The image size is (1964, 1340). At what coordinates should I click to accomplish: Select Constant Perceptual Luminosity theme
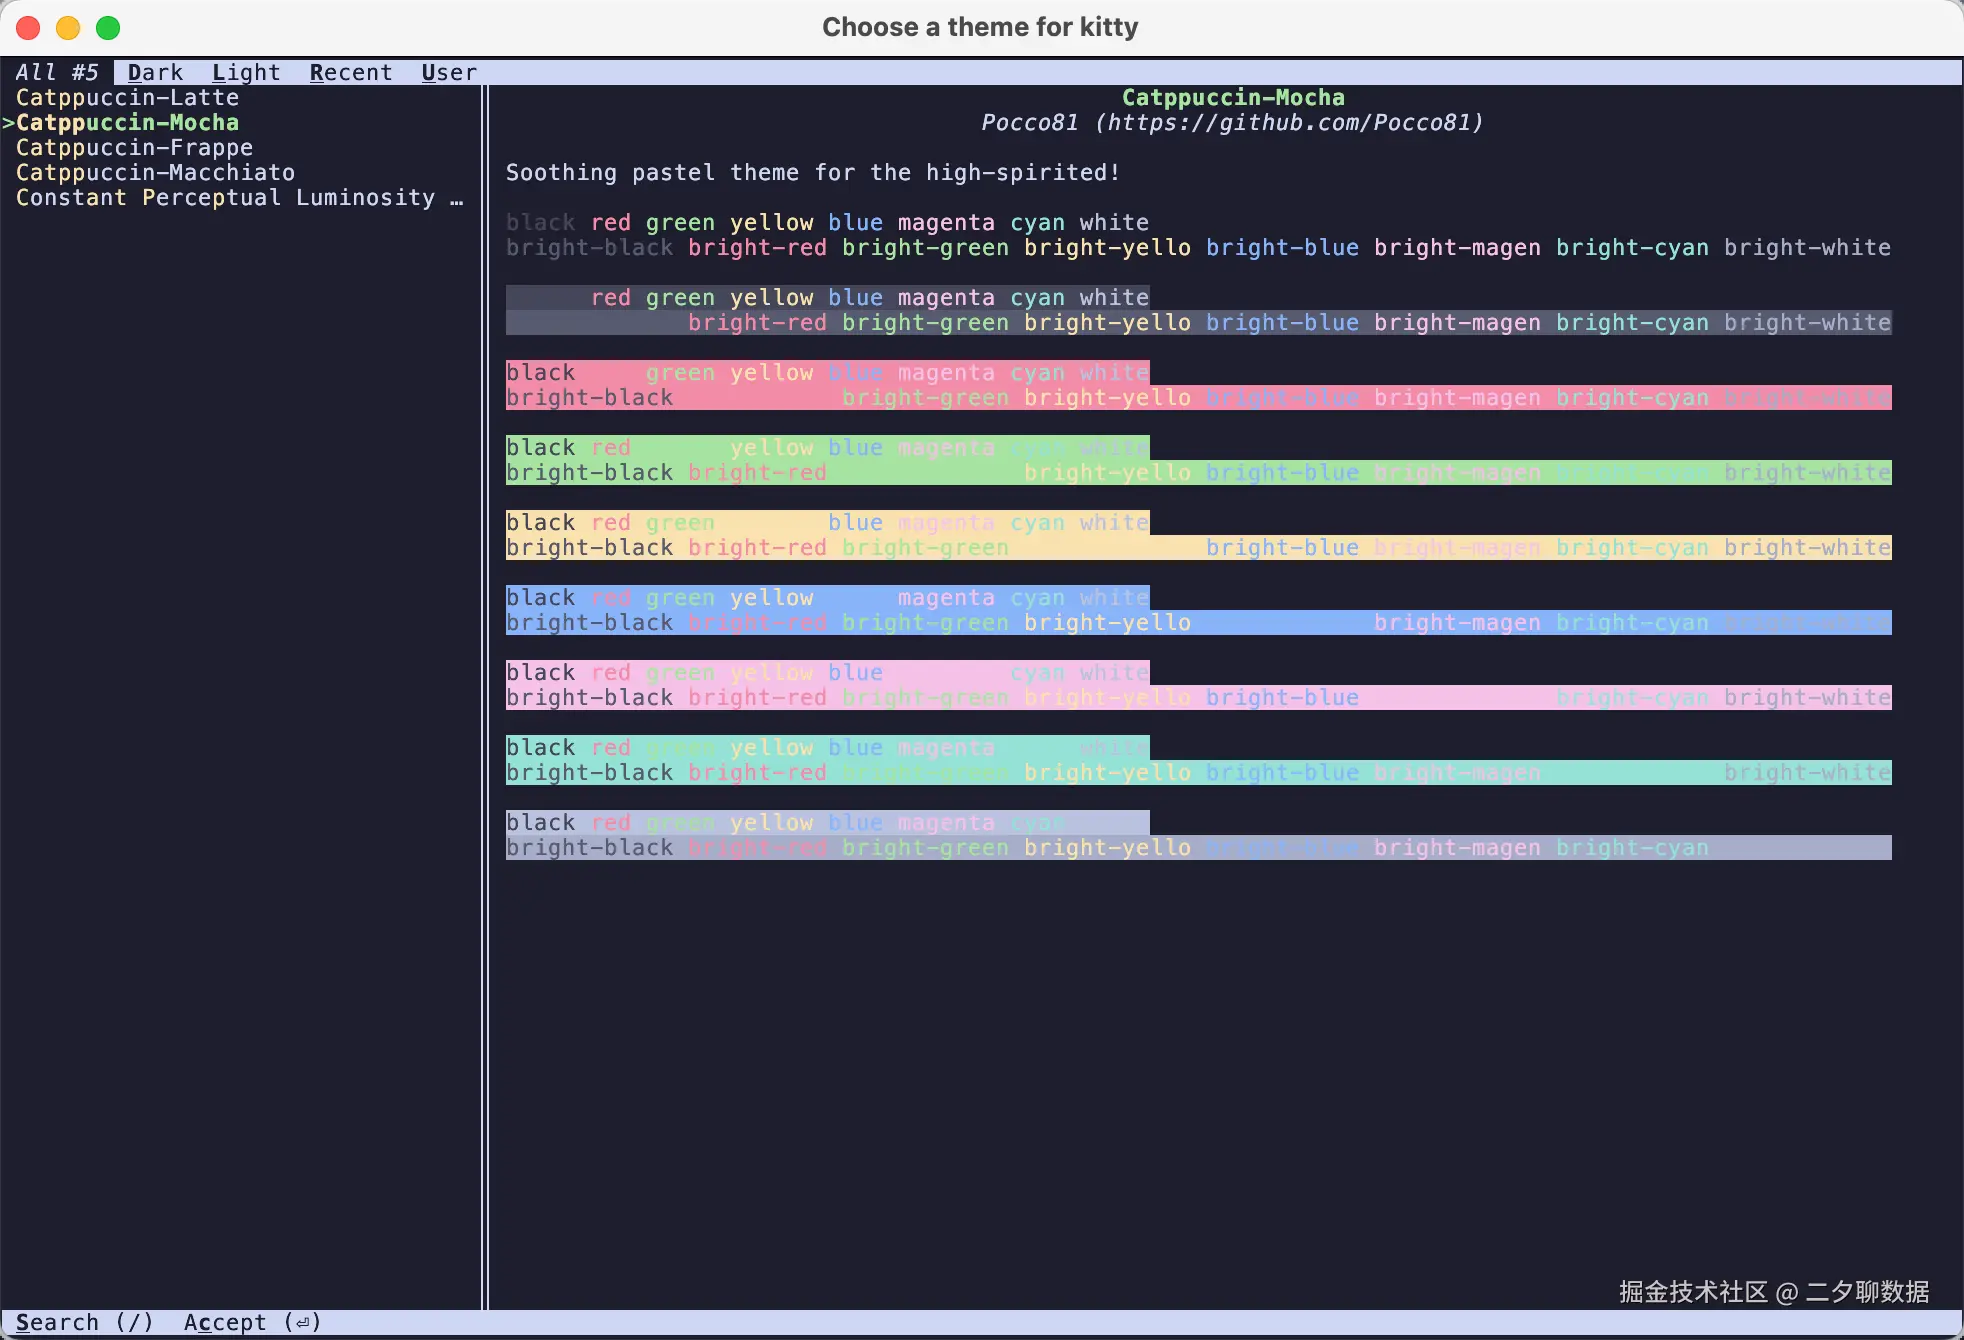[225, 198]
